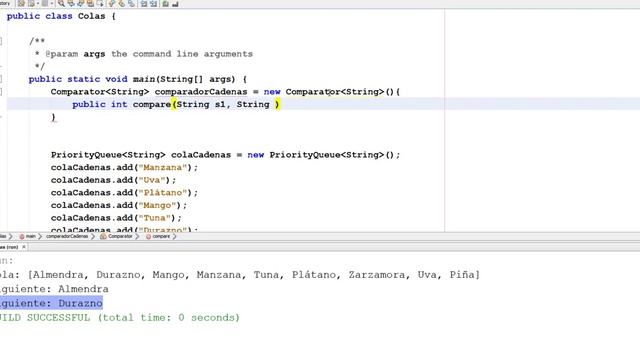Click the 'Almendra' next-element output line
Viewport: 640px width, 360px height.
pyautogui.click(x=54, y=289)
